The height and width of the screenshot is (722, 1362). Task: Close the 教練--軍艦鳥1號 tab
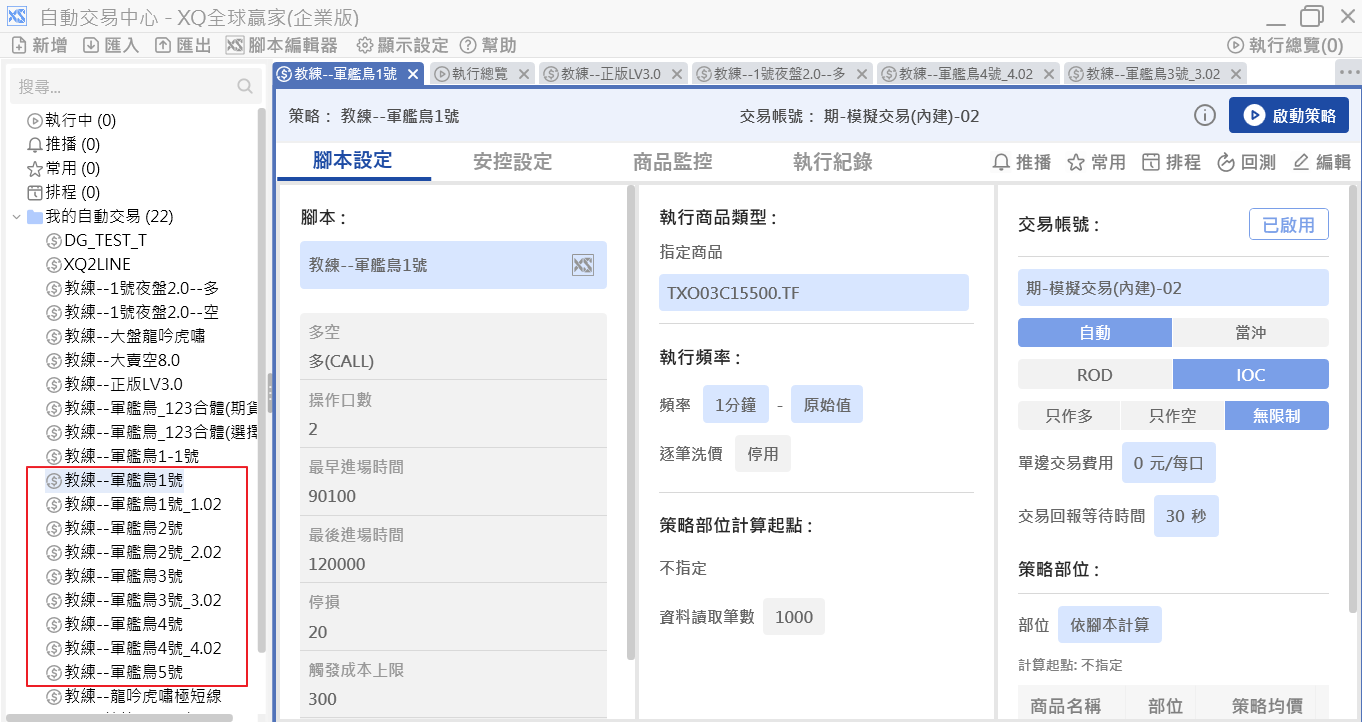412,74
